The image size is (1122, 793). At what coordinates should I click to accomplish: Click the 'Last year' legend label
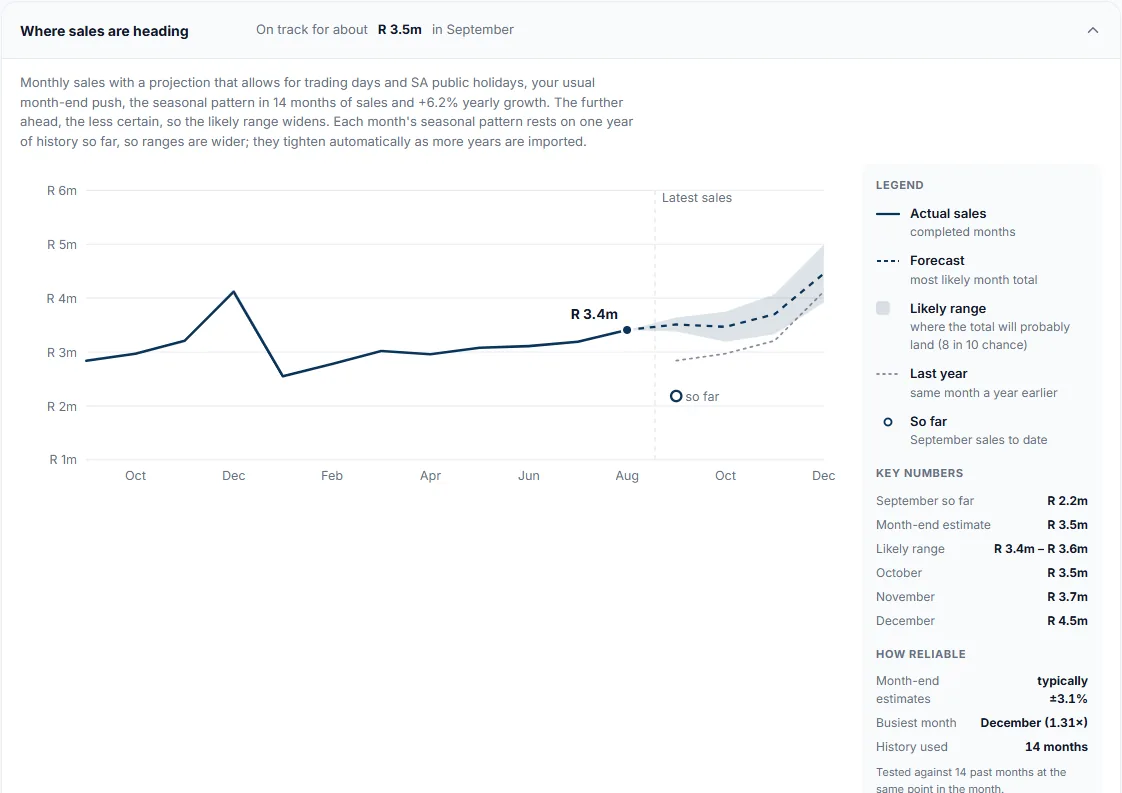[x=939, y=374]
